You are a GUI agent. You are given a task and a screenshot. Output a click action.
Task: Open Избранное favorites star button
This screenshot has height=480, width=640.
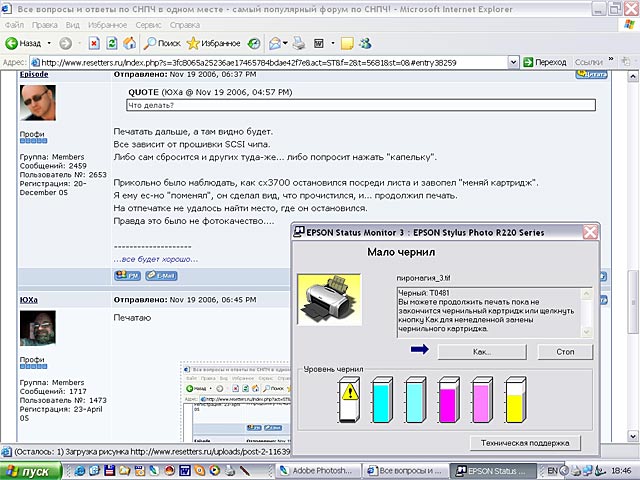213,43
